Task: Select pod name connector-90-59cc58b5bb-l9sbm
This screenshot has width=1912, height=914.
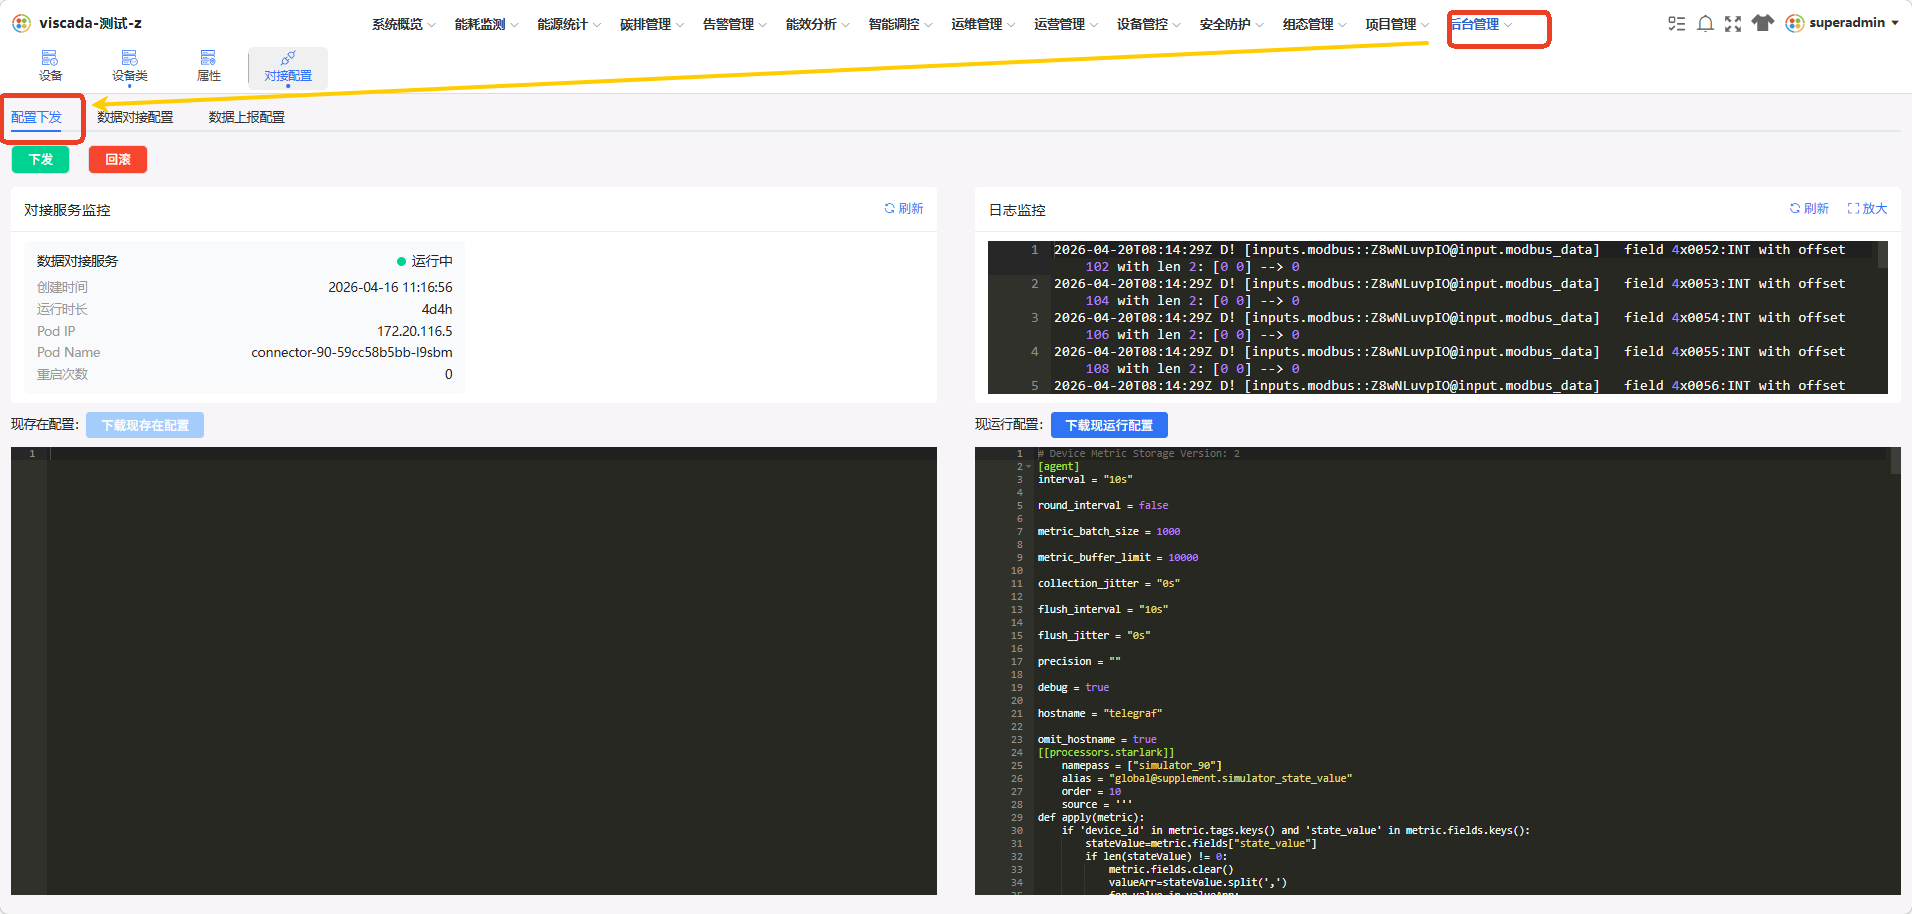Action: click(x=352, y=353)
